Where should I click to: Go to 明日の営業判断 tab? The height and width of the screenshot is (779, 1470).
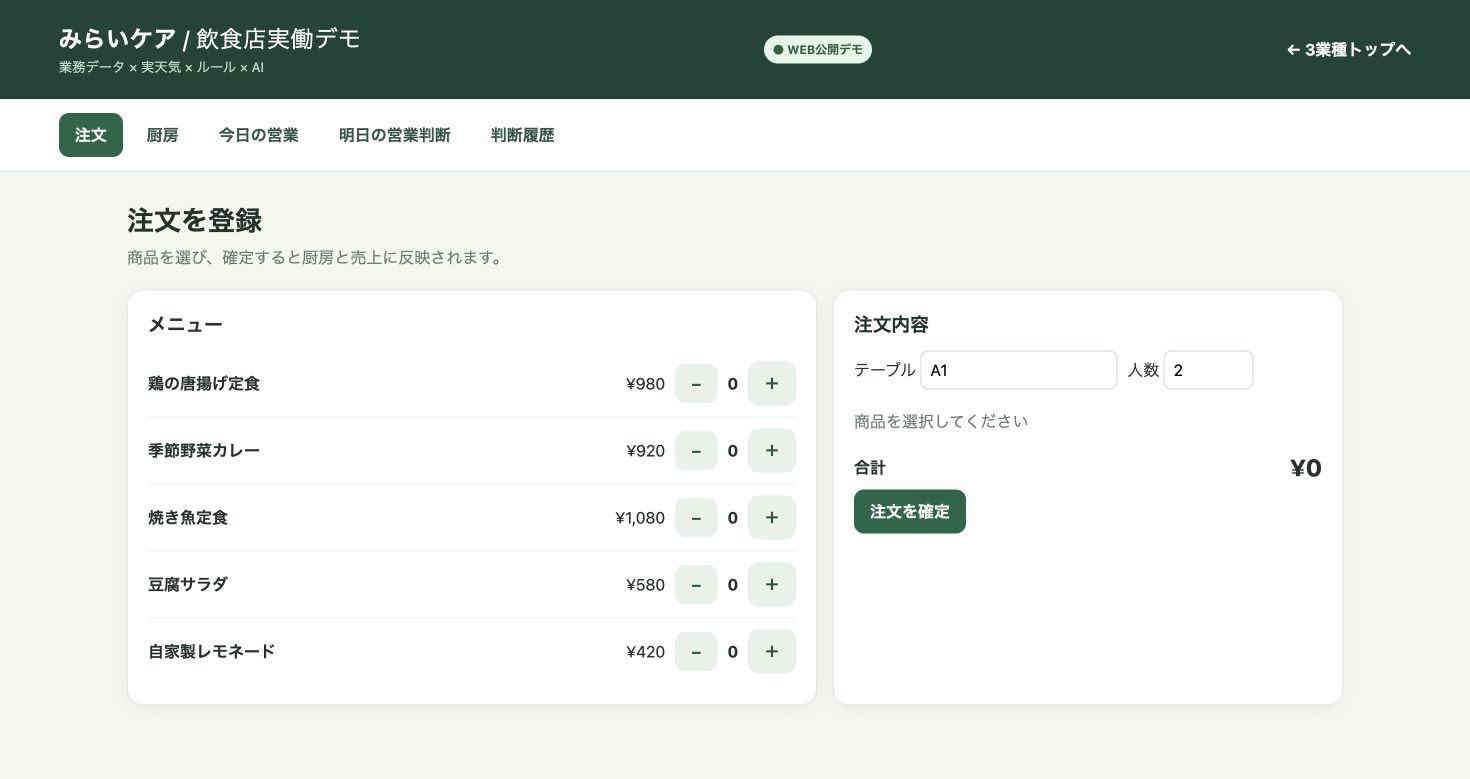[x=395, y=135]
